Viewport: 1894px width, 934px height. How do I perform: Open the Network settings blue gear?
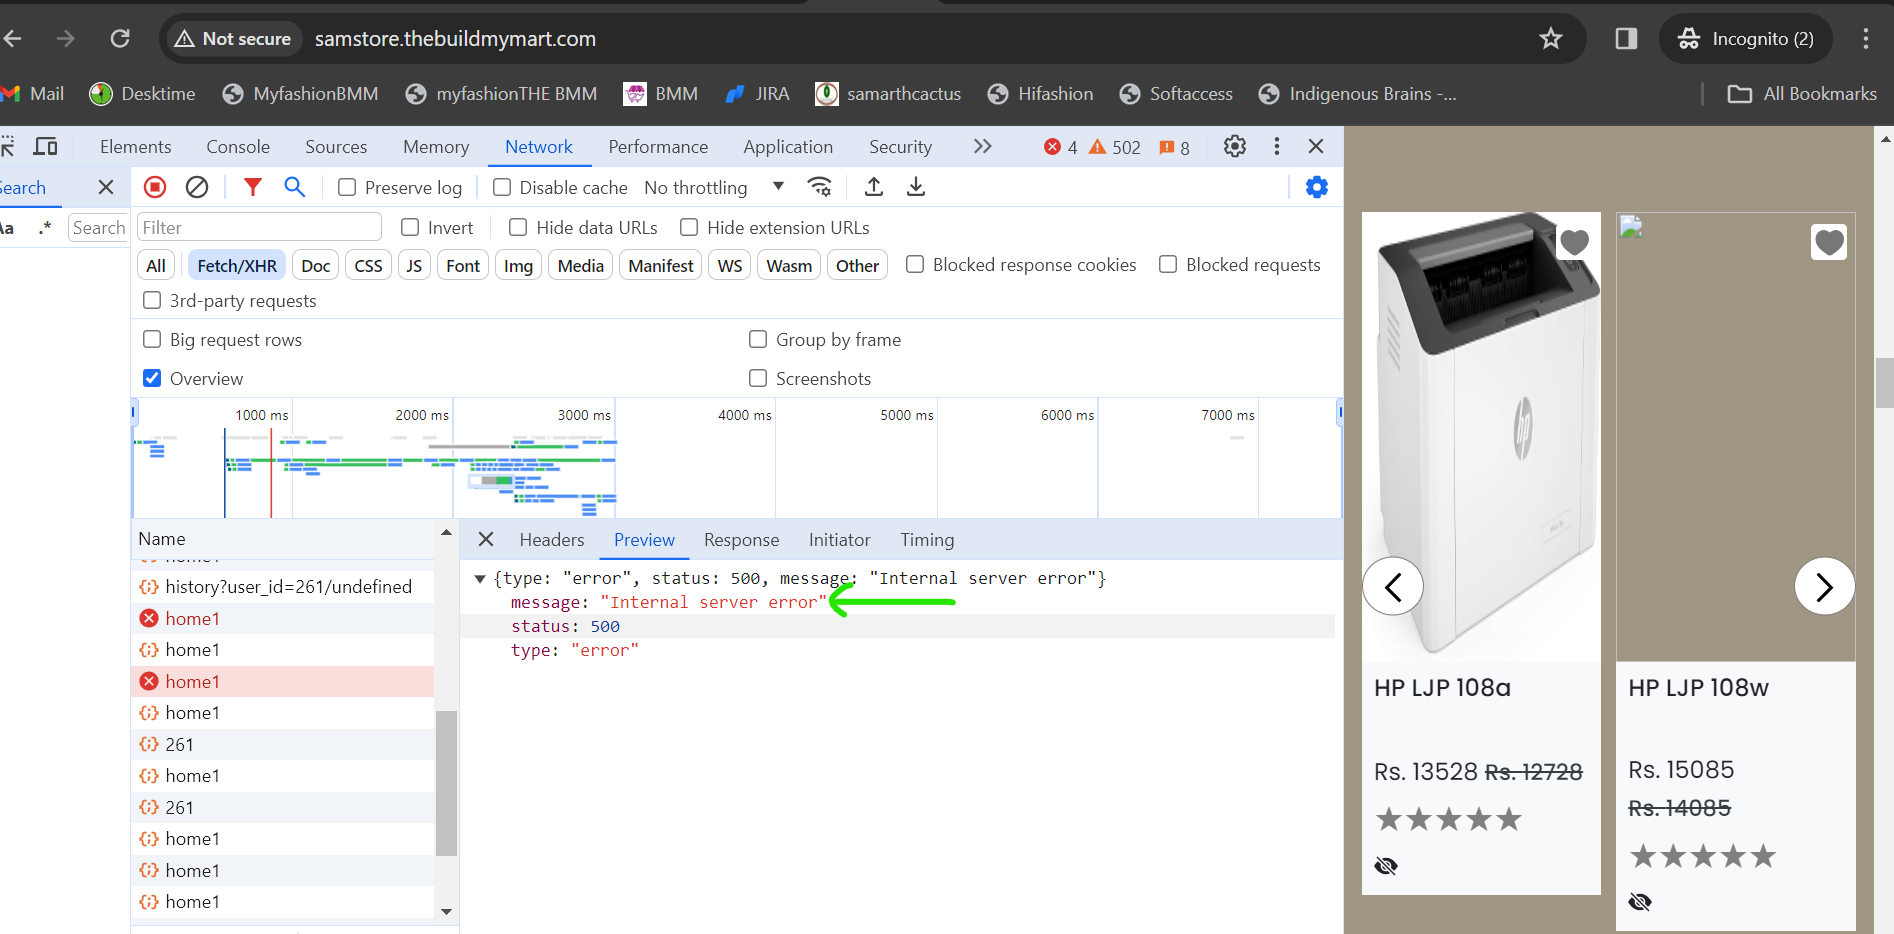[1317, 187]
